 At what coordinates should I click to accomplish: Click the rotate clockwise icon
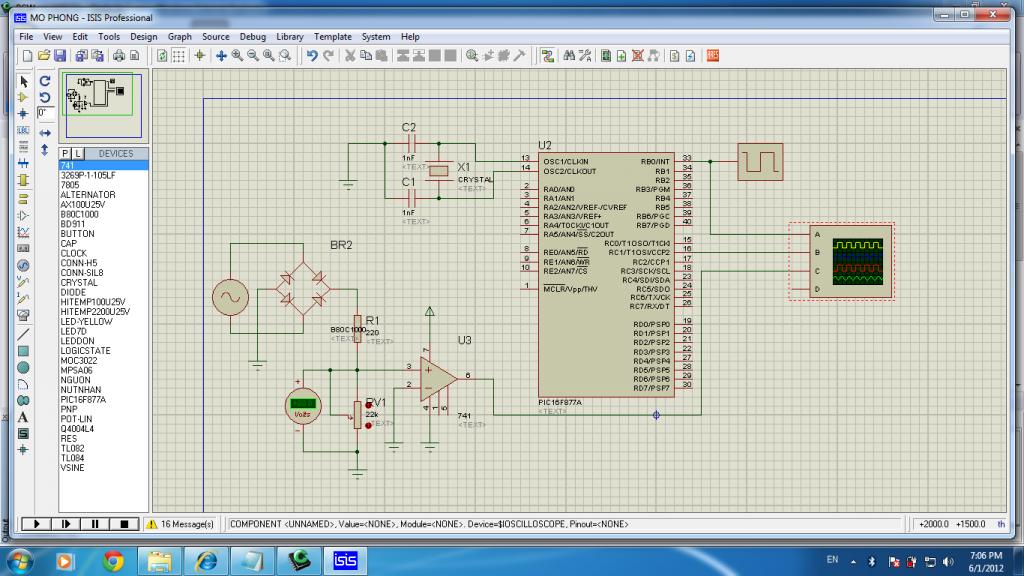click(x=45, y=81)
